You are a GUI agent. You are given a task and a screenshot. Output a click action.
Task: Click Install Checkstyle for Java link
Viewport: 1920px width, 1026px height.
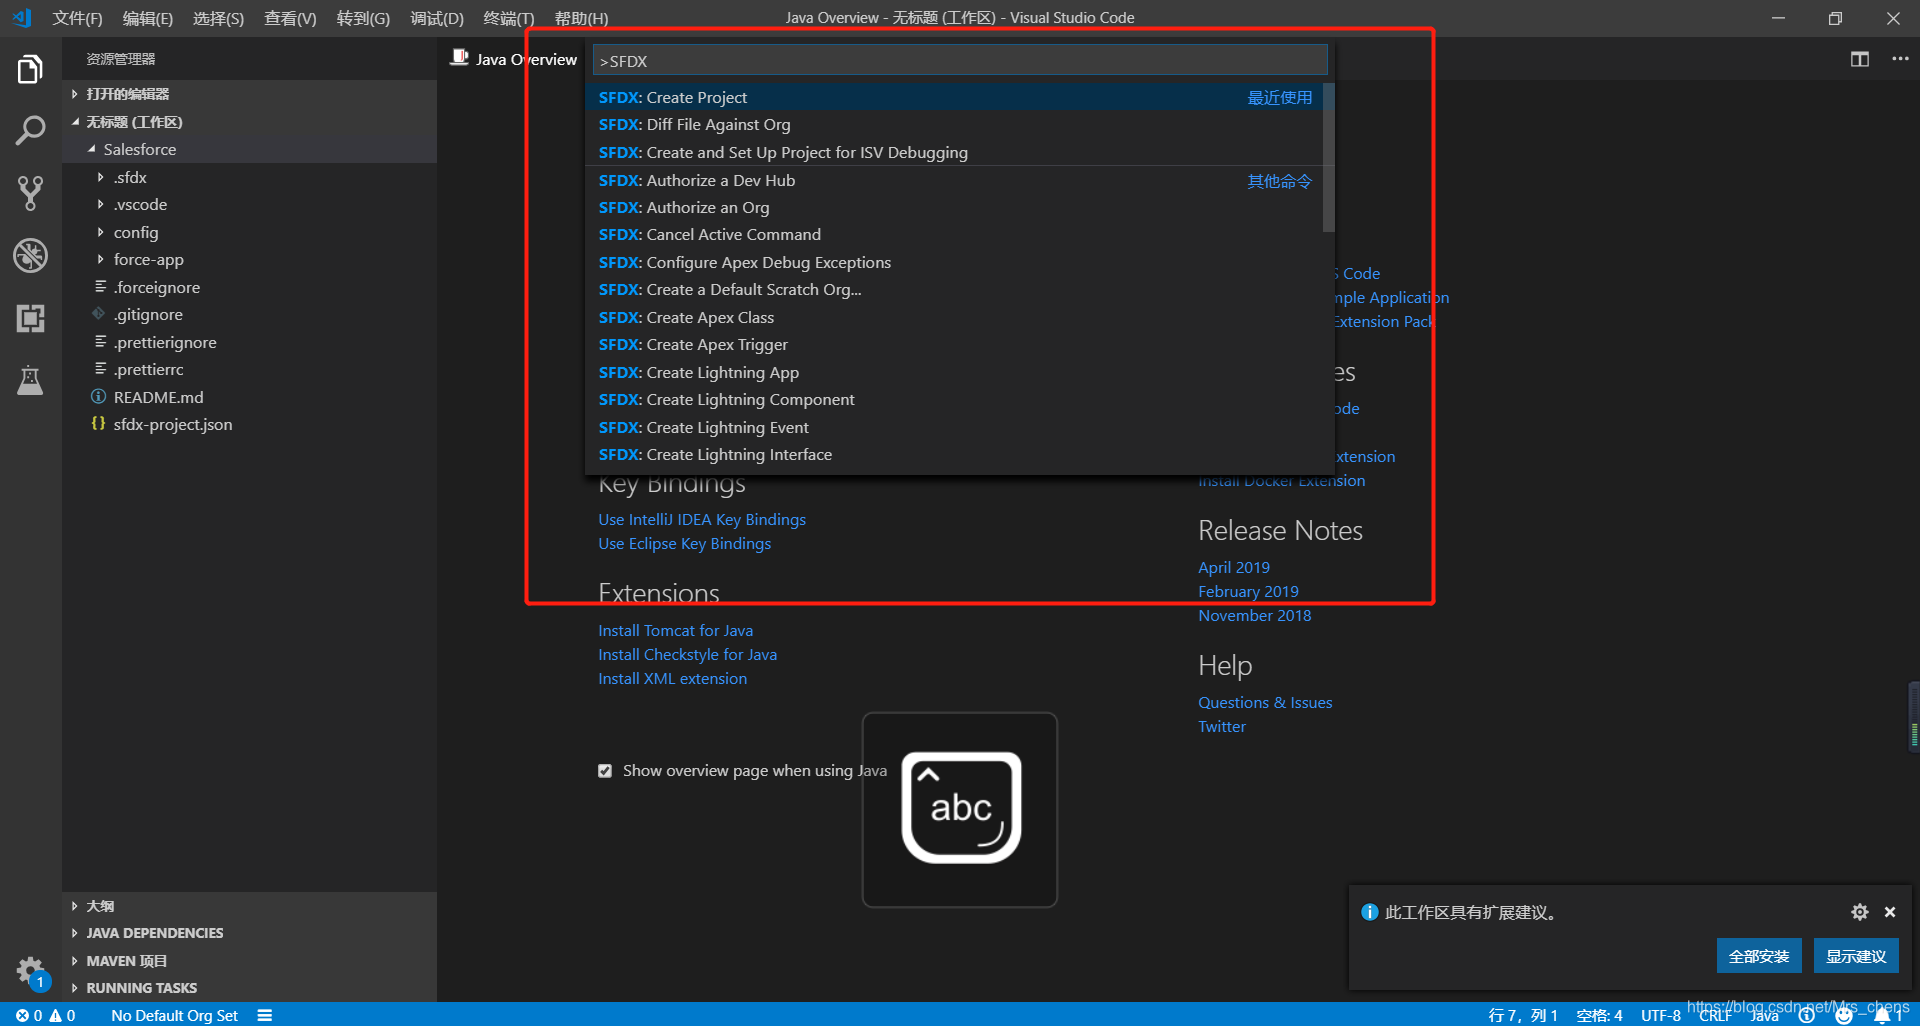pos(687,655)
